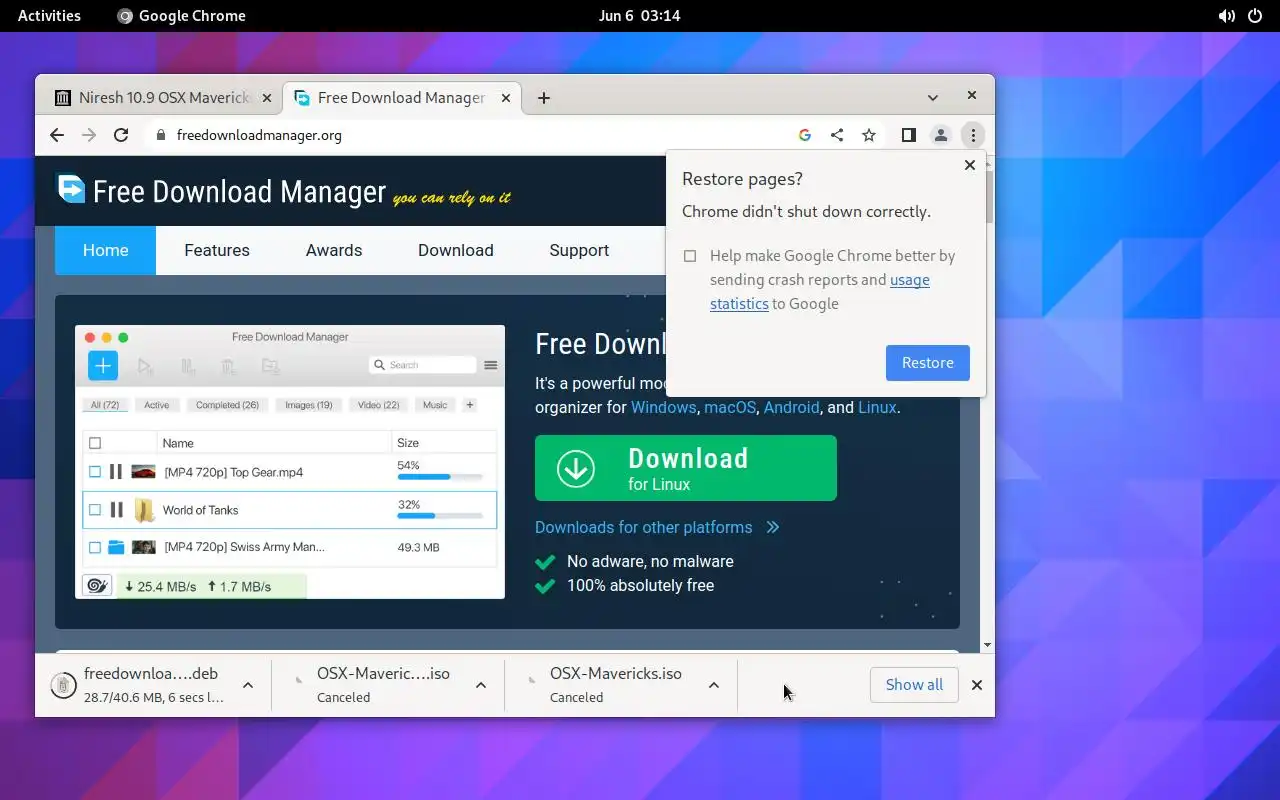Click the volume icon in the top bar

click(1226, 16)
